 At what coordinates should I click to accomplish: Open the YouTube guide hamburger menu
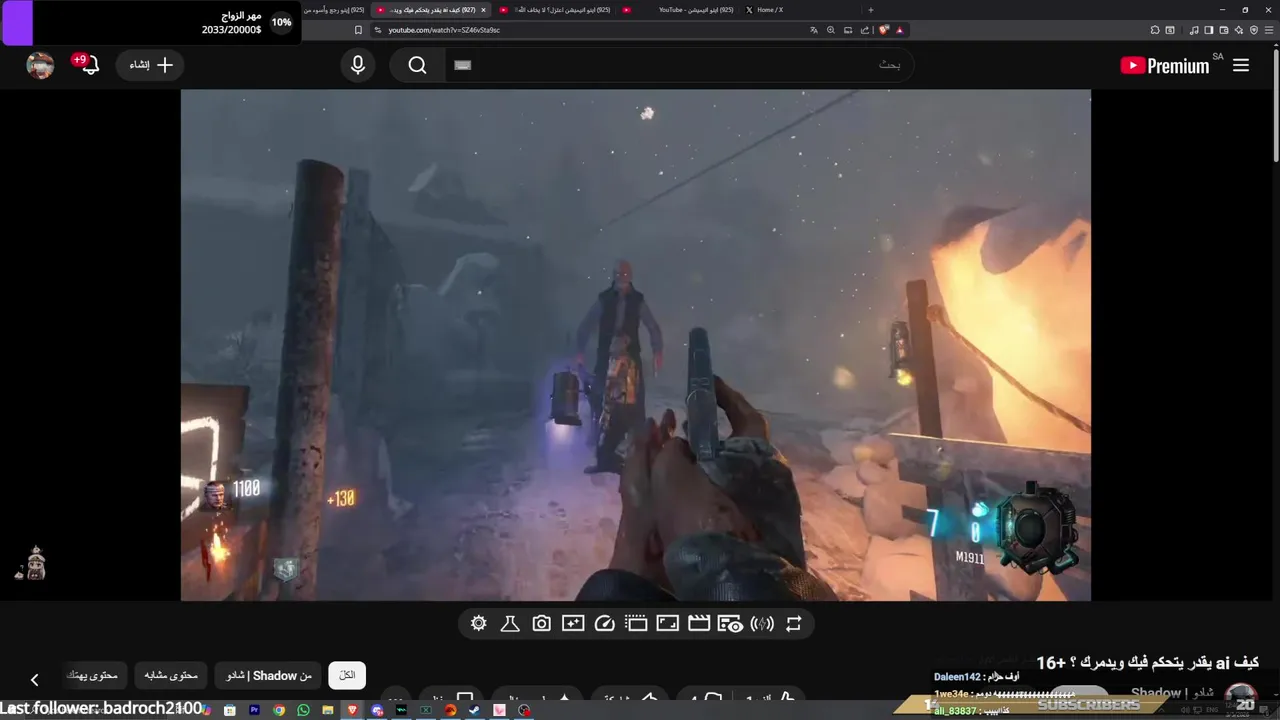click(x=1241, y=65)
